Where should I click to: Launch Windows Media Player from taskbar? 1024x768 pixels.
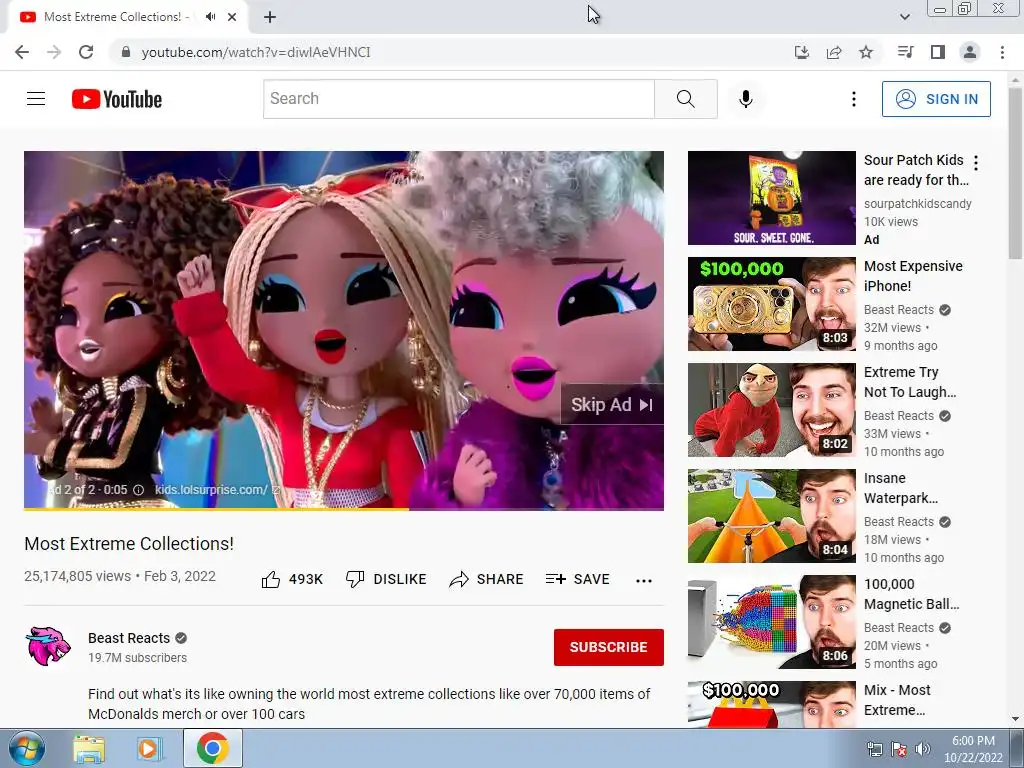(149, 749)
